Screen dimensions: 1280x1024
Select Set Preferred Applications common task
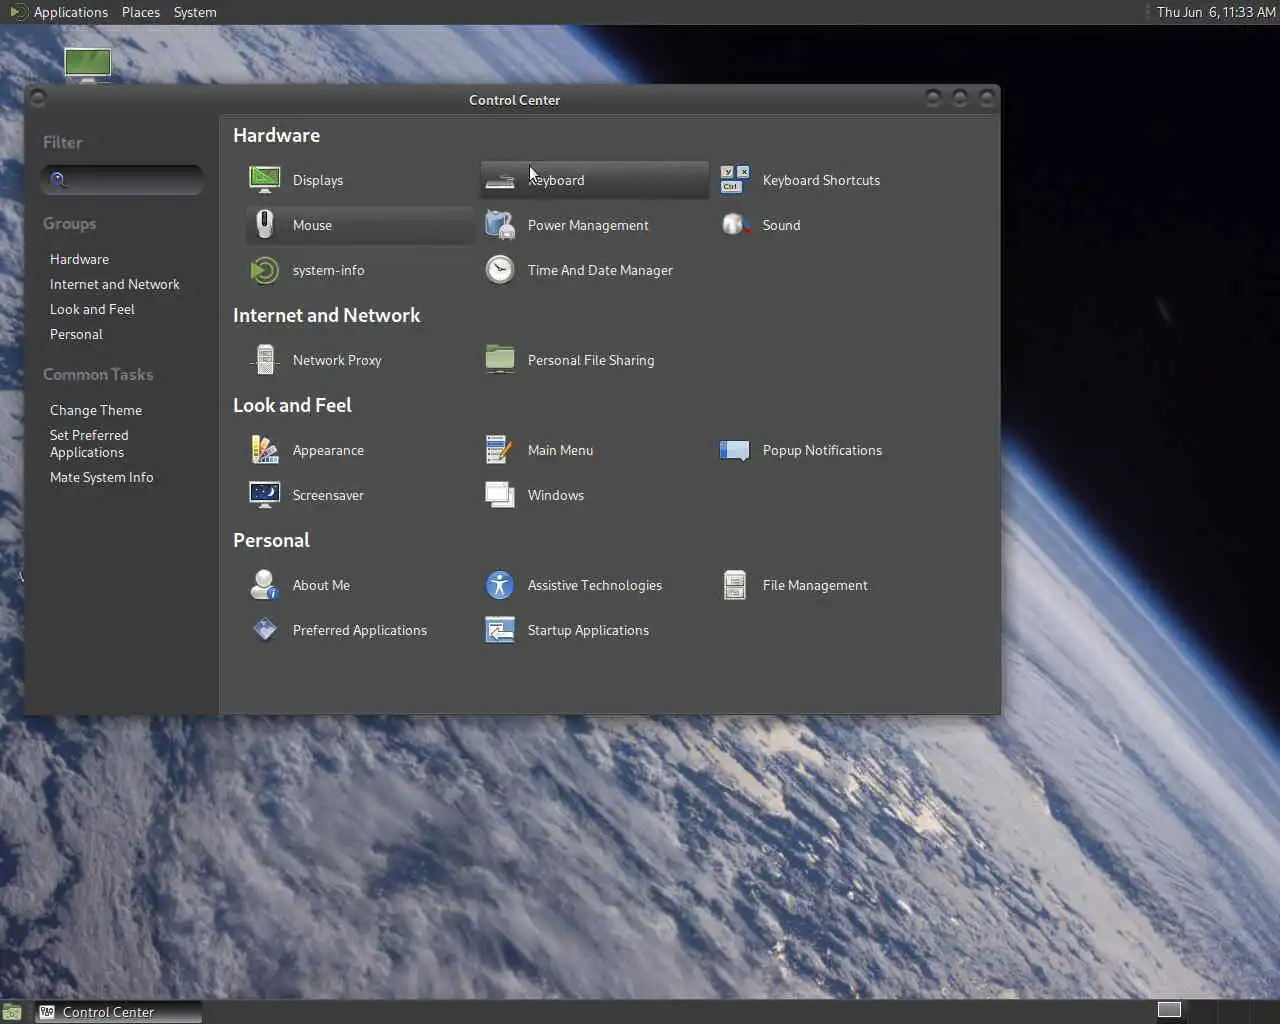pyautogui.click(x=89, y=444)
